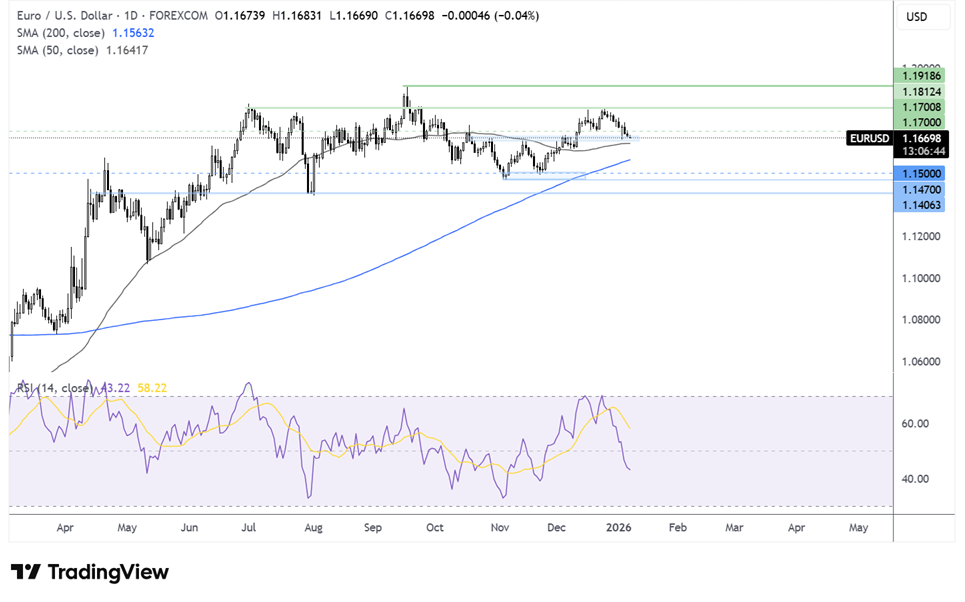The image size is (965, 602).
Task: Select the 1.14700 price level label
Action: tap(922, 188)
